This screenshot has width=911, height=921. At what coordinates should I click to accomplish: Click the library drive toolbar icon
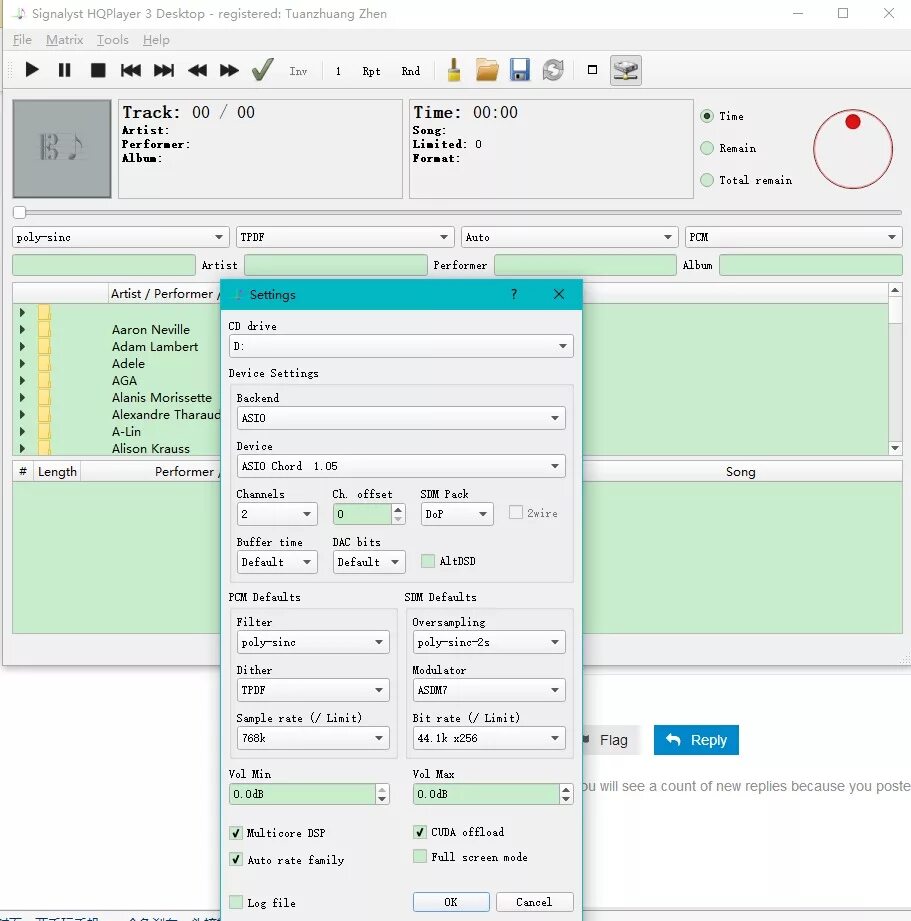click(626, 70)
